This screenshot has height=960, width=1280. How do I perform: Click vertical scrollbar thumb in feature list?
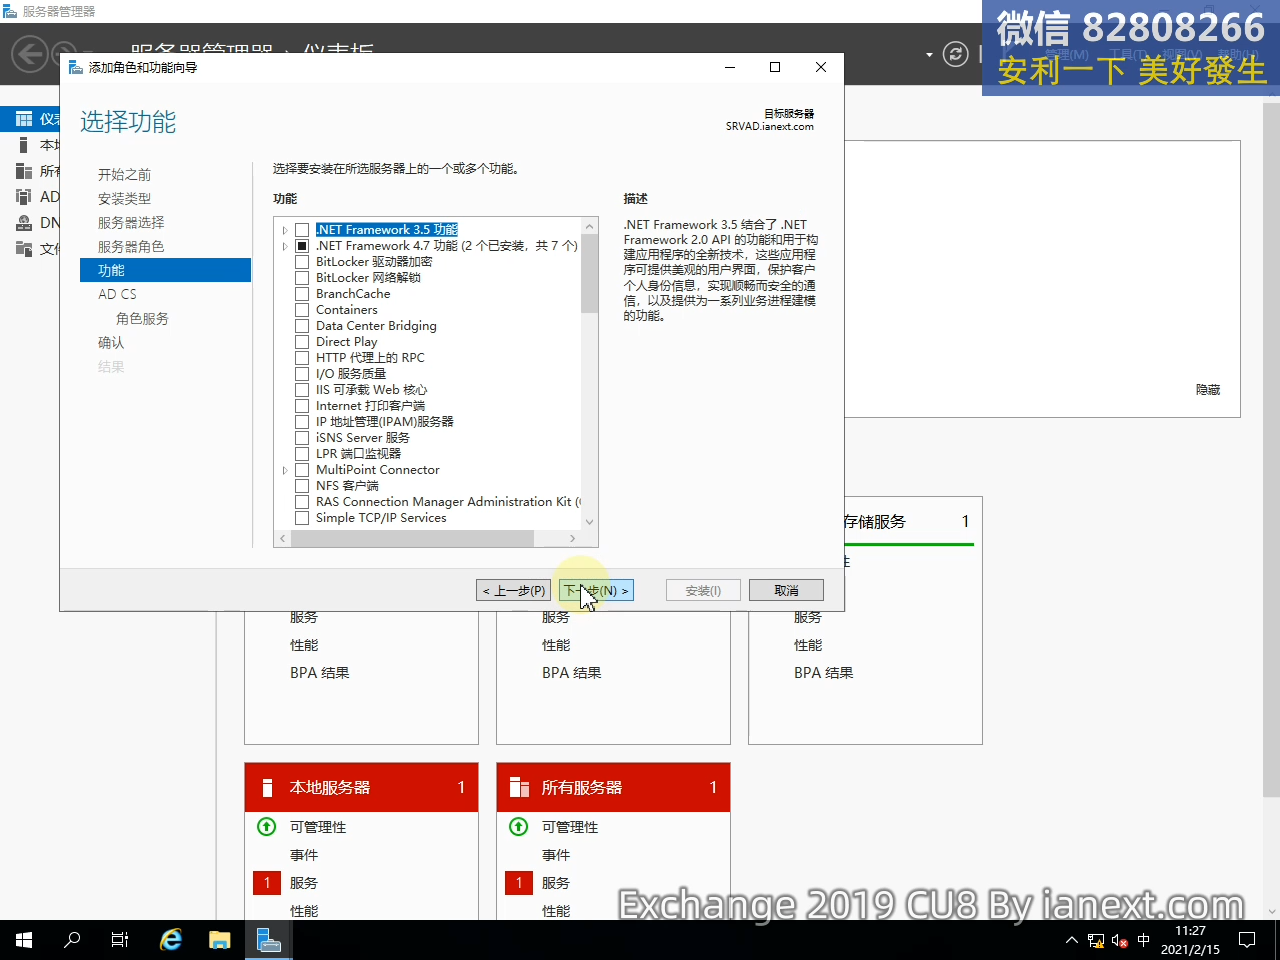pos(589,274)
